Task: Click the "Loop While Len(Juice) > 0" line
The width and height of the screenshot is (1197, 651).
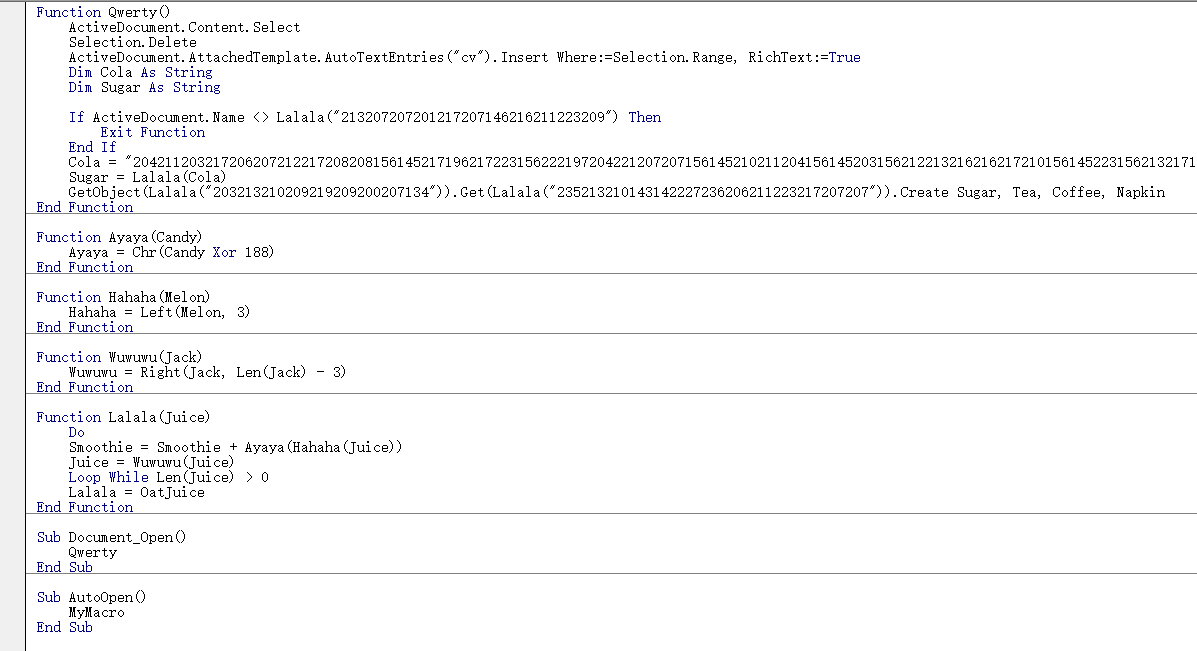Action: click(x=168, y=477)
